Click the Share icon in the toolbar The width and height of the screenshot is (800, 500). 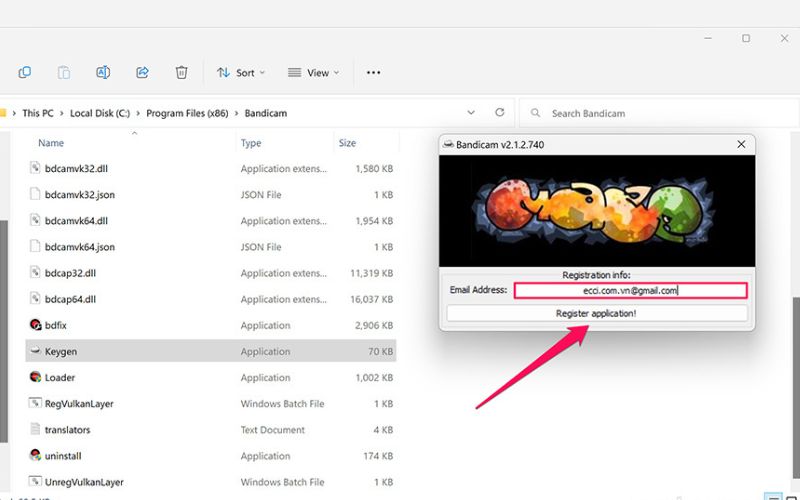pyautogui.click(x=142, y=72)
